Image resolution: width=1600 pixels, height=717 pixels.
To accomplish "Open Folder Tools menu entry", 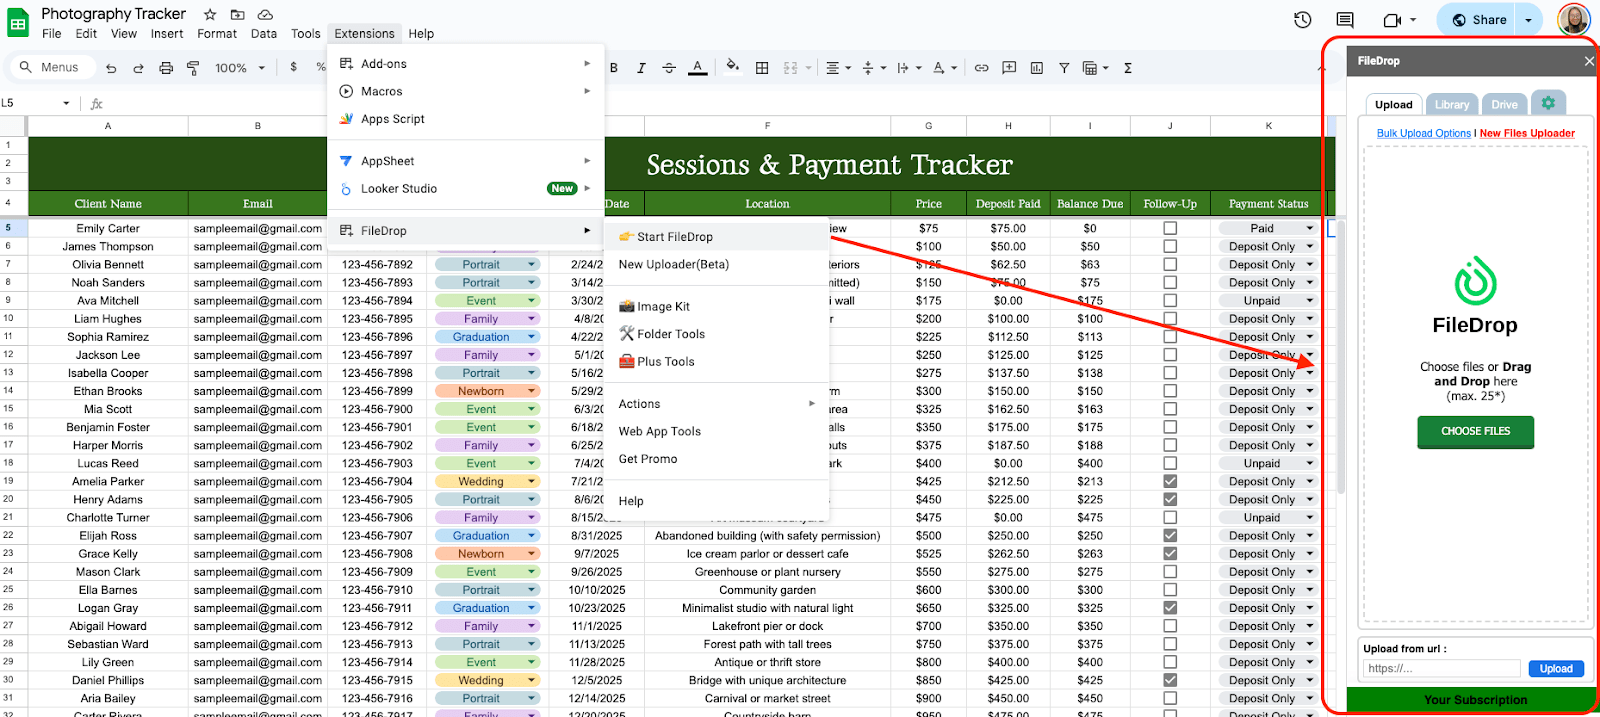I will pos(717,334).
